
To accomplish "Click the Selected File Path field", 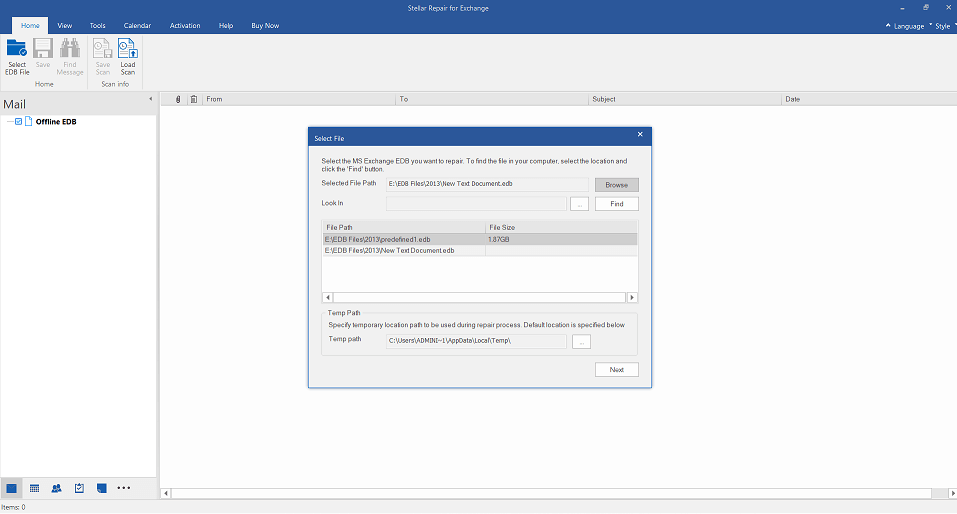I will tap(487, 184).
